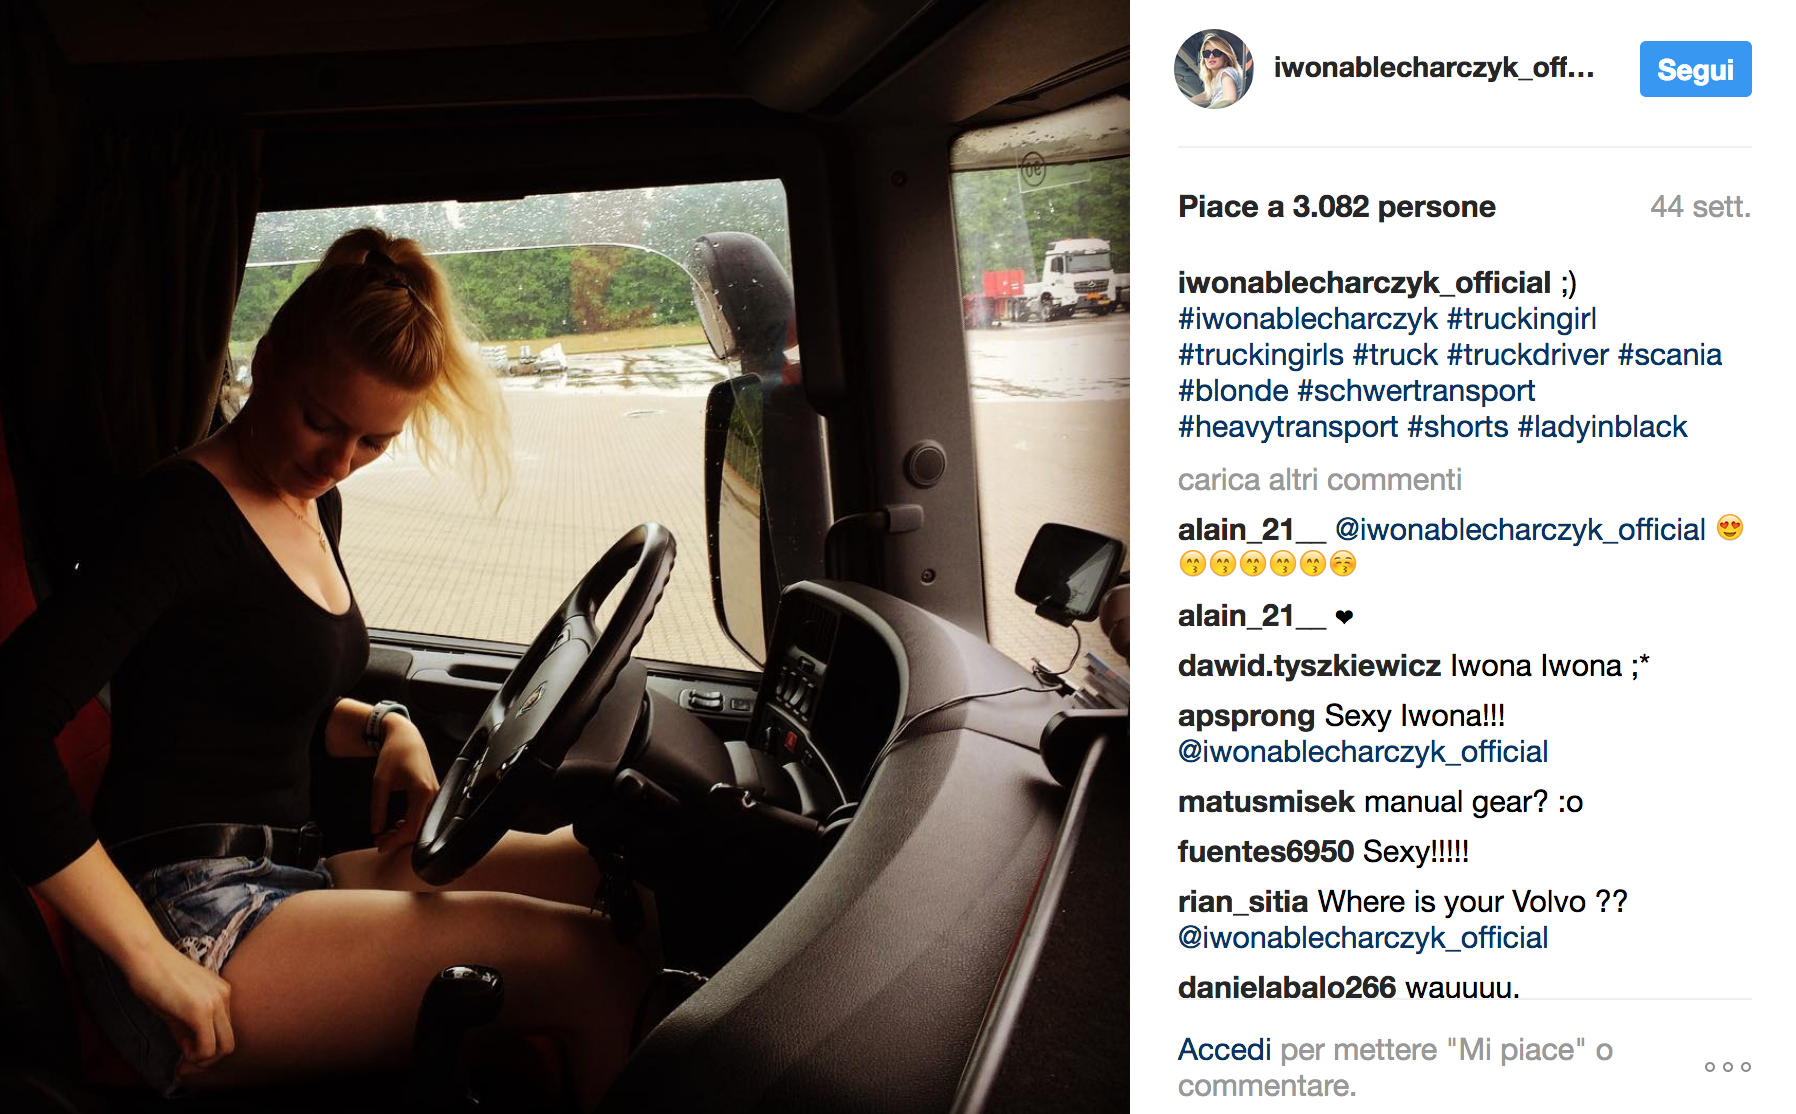View likes via Piace a 3.082 persone

1336,207
